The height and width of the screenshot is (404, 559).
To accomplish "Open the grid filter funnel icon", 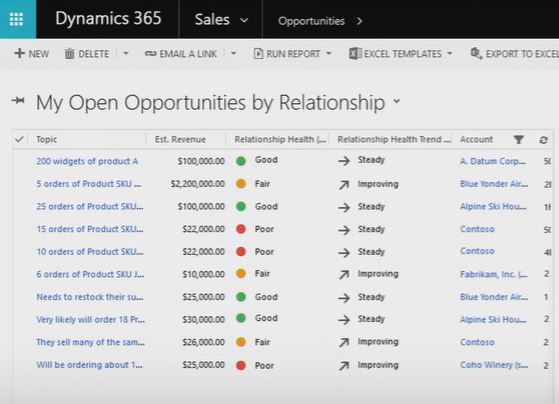I will click(x=519, y=139).
